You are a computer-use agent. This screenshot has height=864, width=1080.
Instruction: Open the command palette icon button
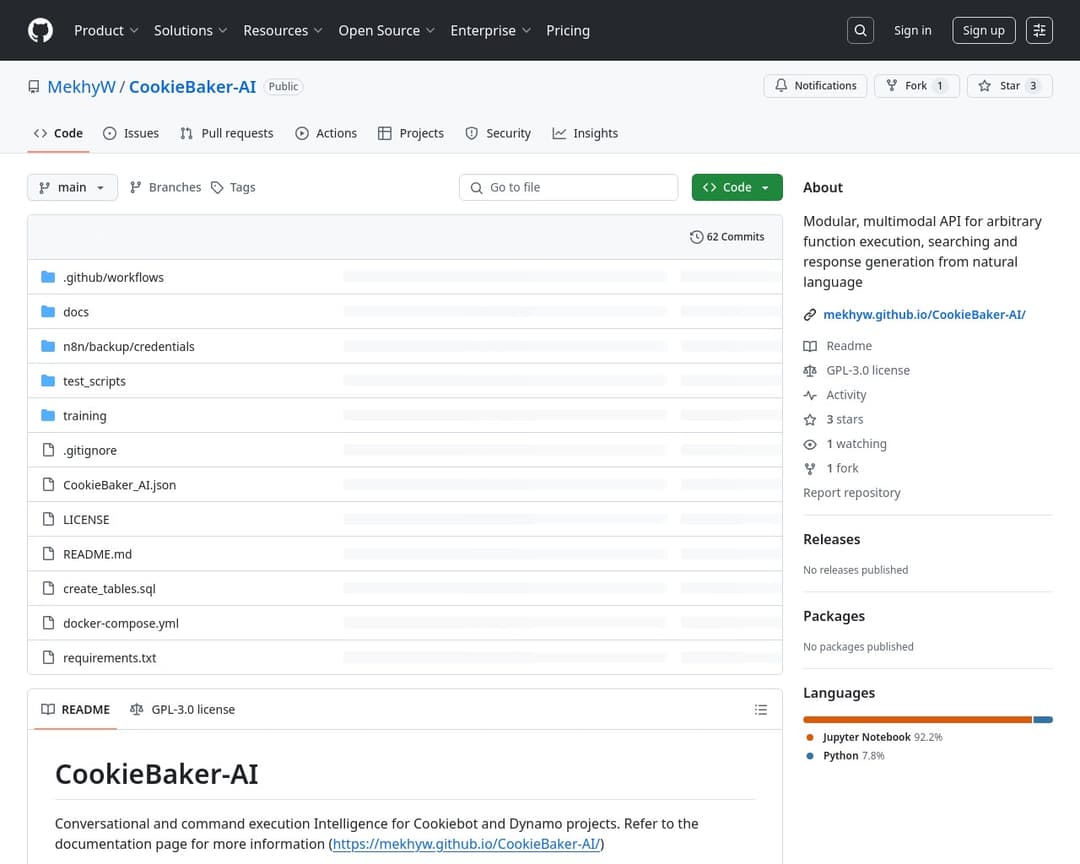1039,30
